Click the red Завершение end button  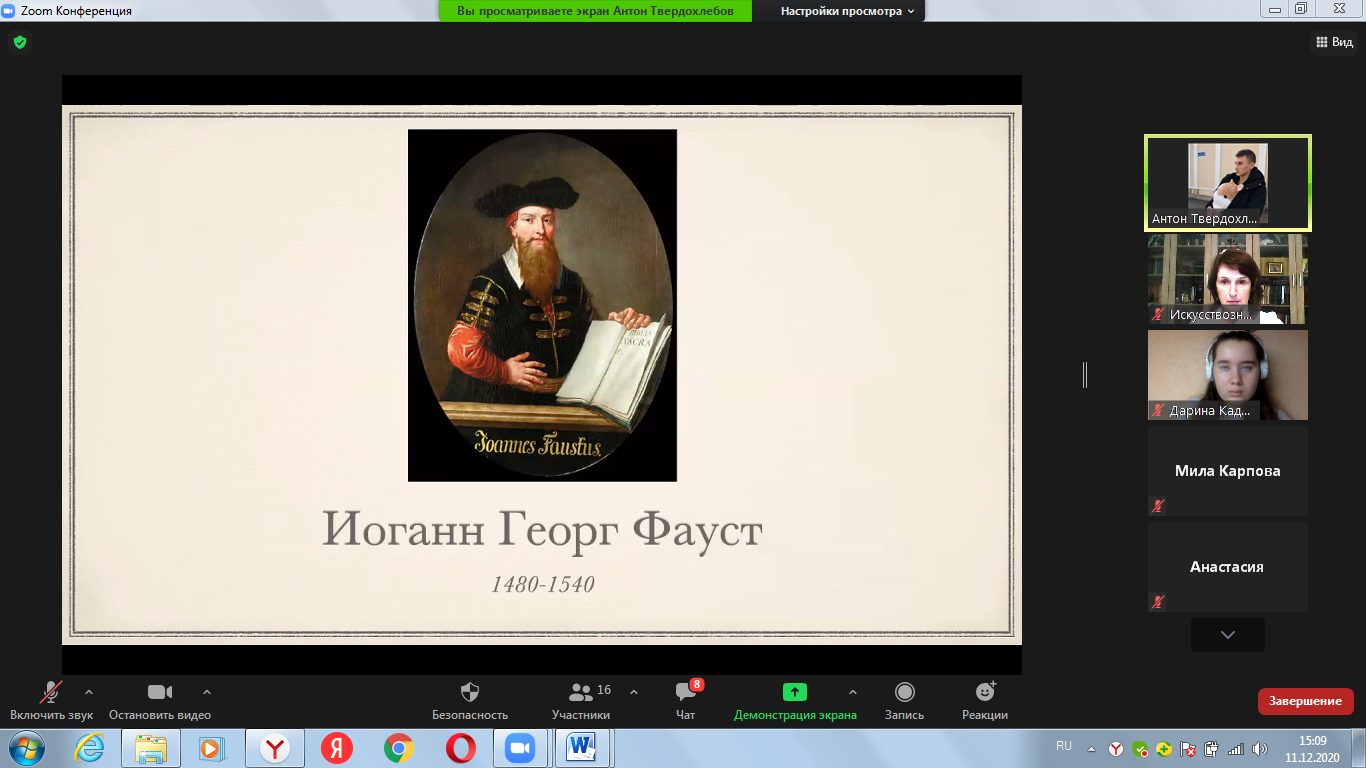pos(1306,701)
